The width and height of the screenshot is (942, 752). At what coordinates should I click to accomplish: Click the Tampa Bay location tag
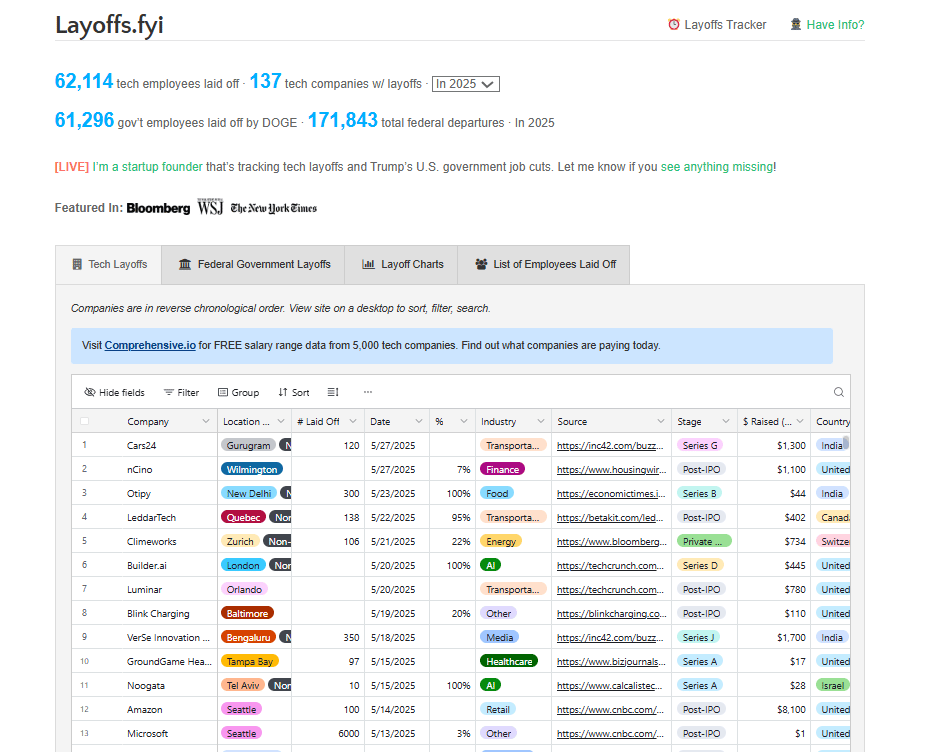249,662
